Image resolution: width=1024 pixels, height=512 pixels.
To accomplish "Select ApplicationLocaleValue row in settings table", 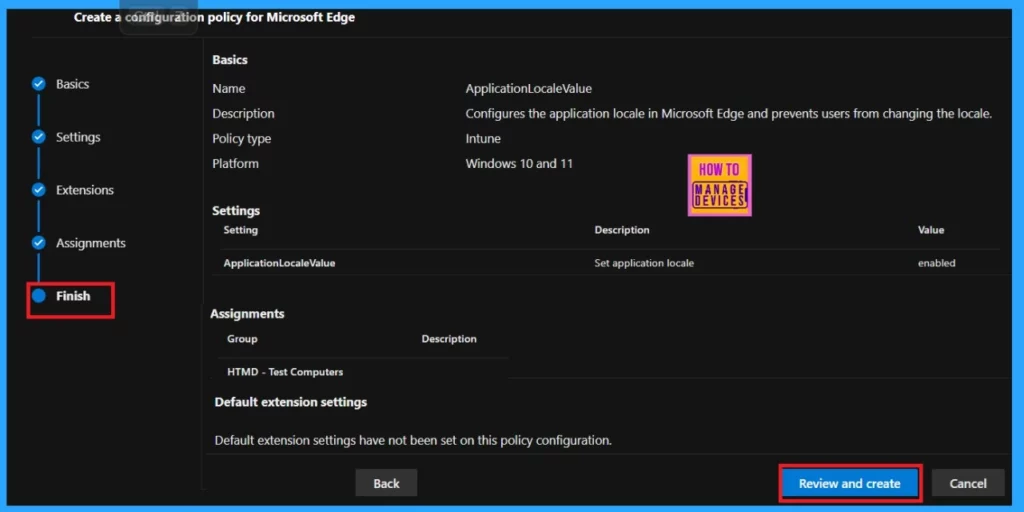I will [610, 263].
